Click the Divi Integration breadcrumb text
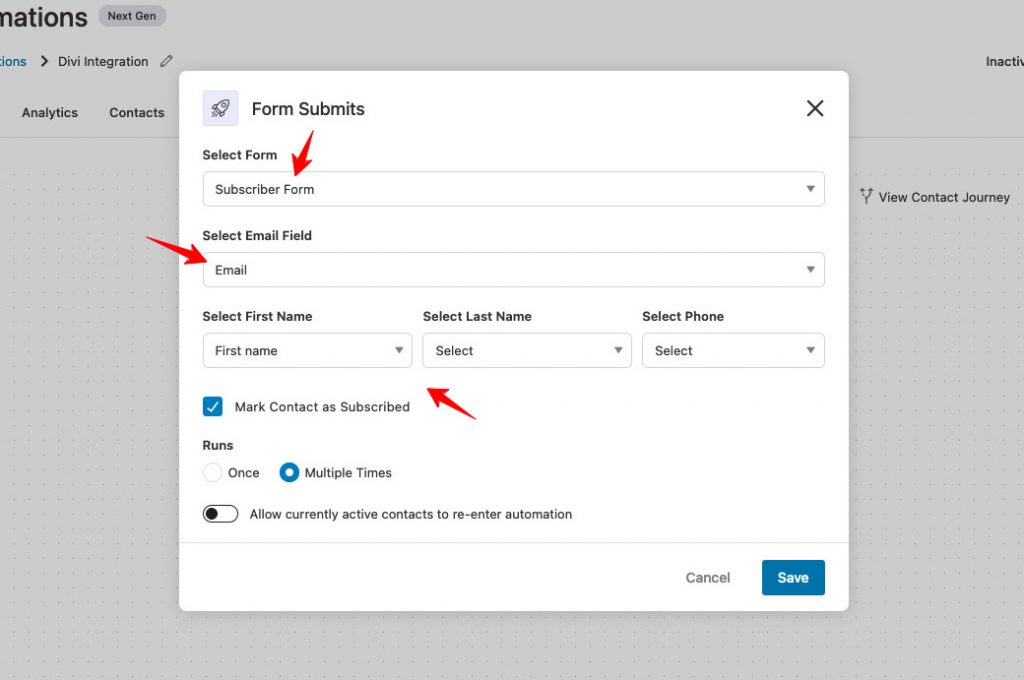The image size is (1024, 680). point(103,61)
